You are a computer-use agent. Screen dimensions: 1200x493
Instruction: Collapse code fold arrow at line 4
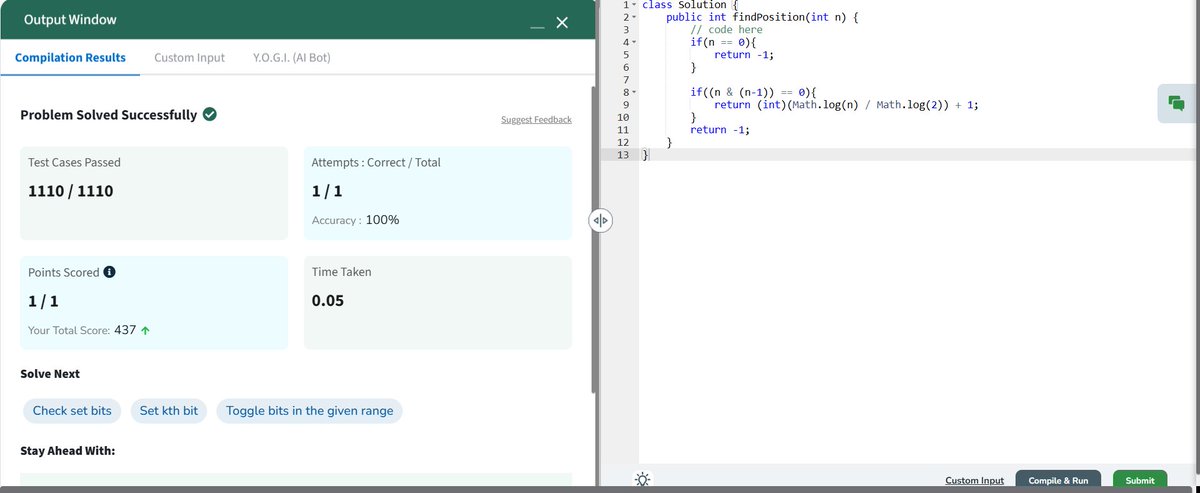634,42
